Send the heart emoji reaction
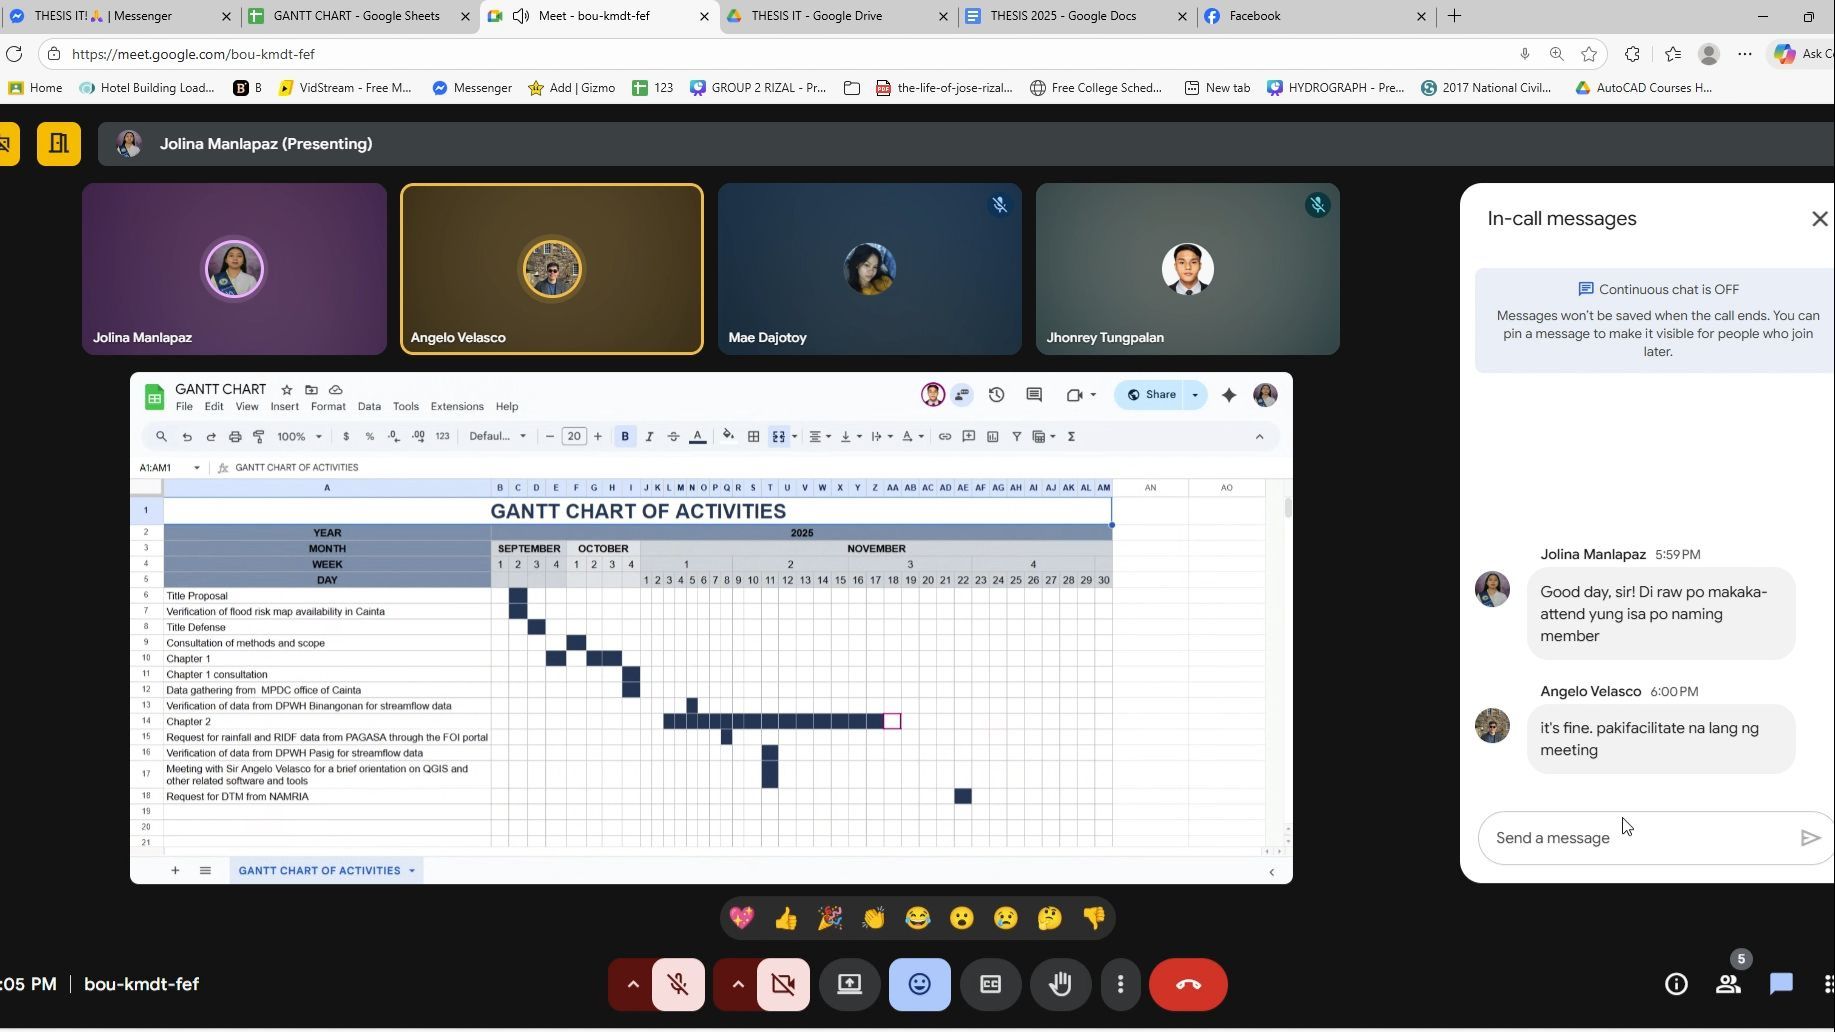The height and width of the screenshot is (1032, 1835). tap(742, 919)
